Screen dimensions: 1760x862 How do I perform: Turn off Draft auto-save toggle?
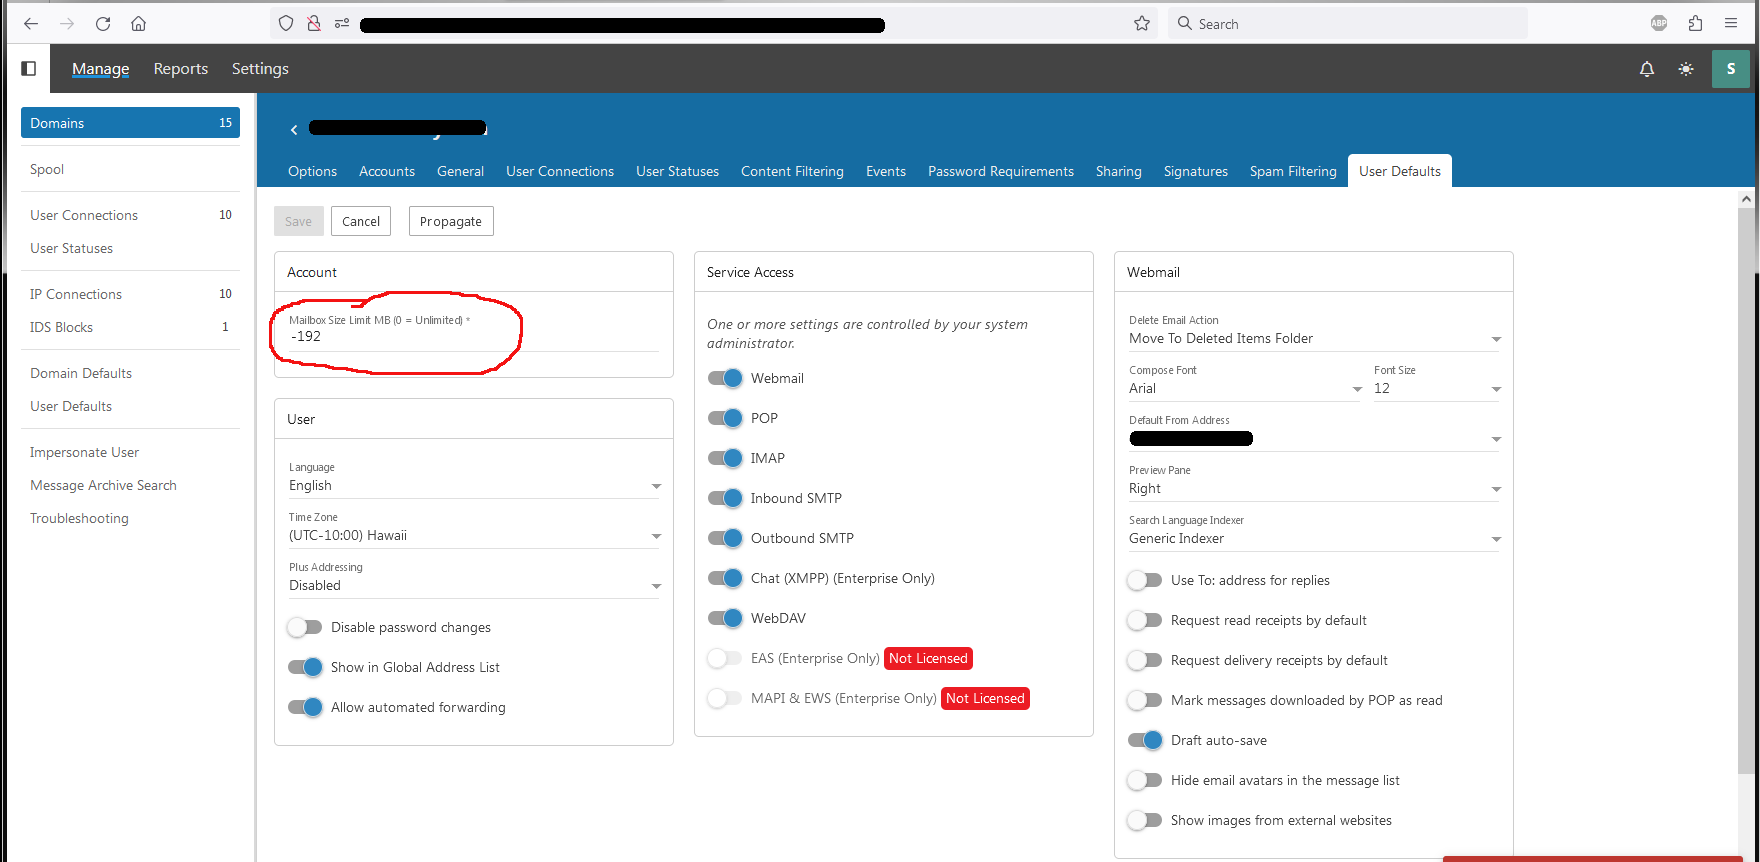(x=1145, y=740)
